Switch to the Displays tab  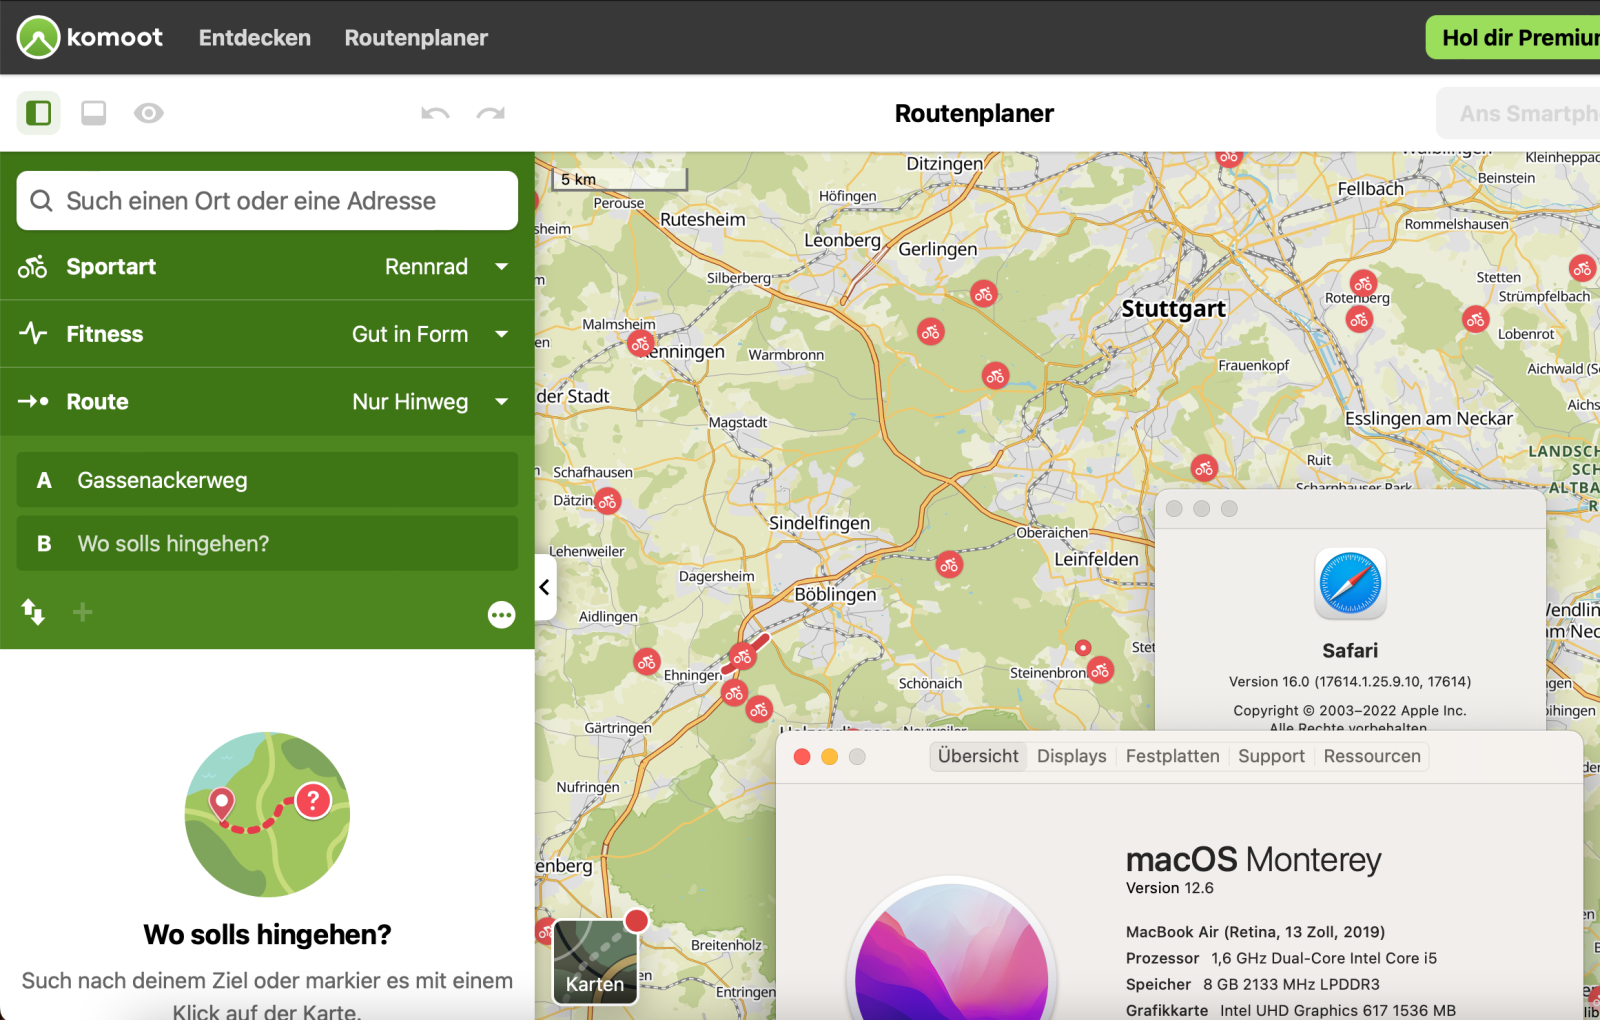click(x=1071, y=756)
